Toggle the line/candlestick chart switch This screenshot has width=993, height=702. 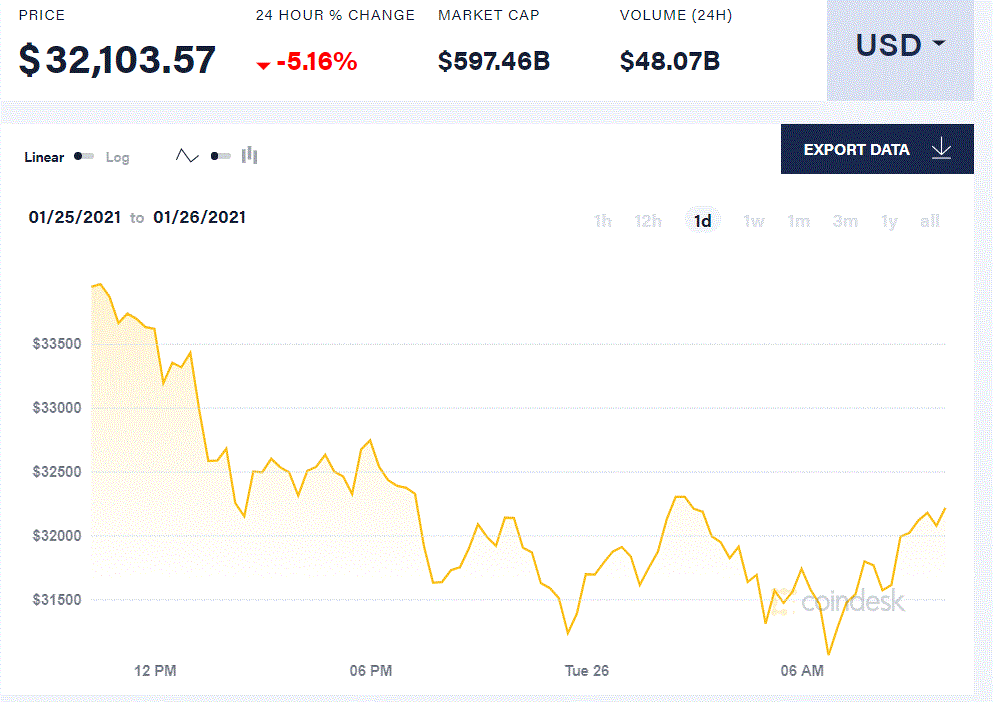(220, 156)
